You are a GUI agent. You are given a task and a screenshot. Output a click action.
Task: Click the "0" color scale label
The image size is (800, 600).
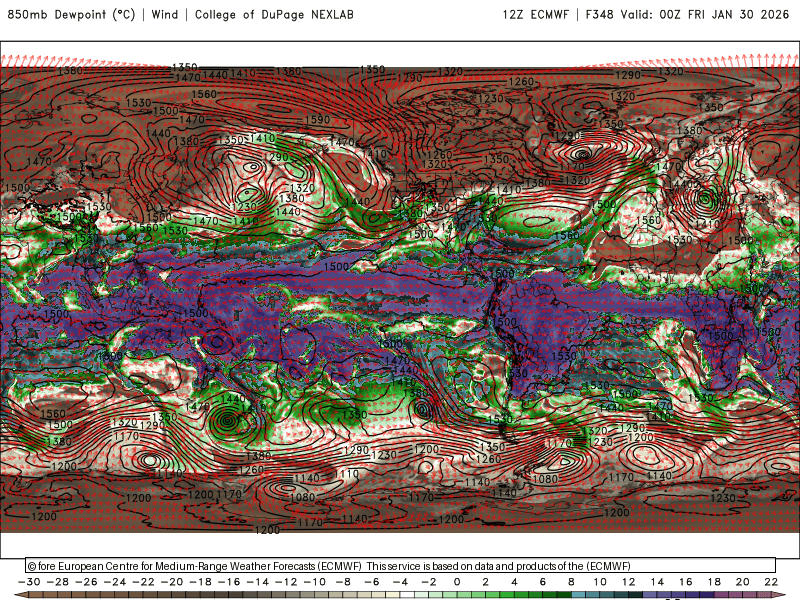pos(457,582)
